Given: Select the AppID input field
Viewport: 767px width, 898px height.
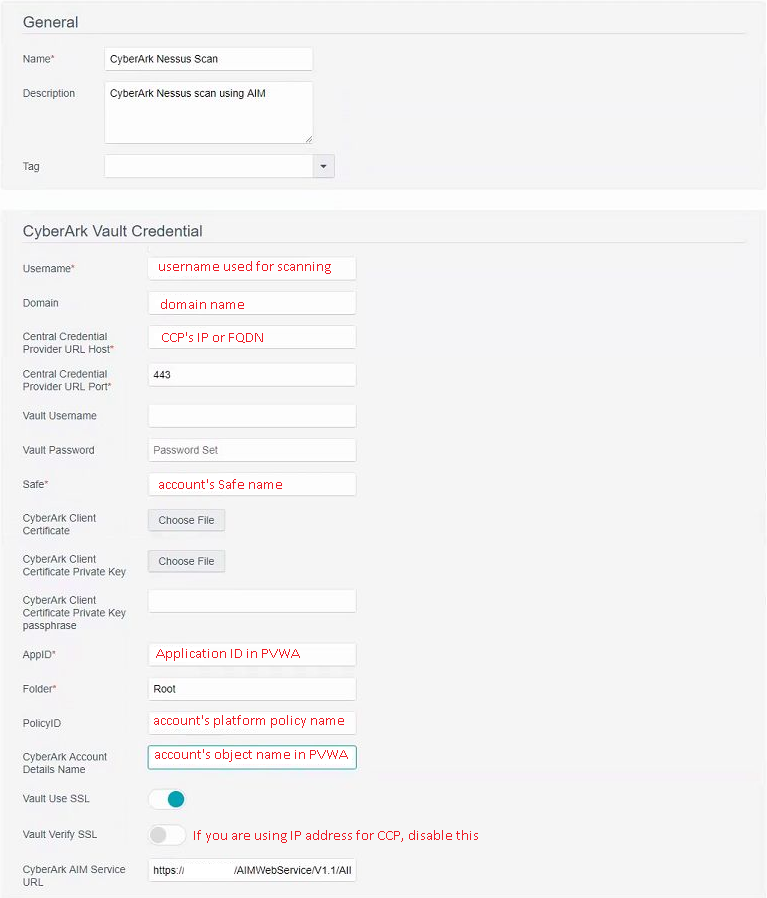Looking at the screenshot, I should point(252,654).
